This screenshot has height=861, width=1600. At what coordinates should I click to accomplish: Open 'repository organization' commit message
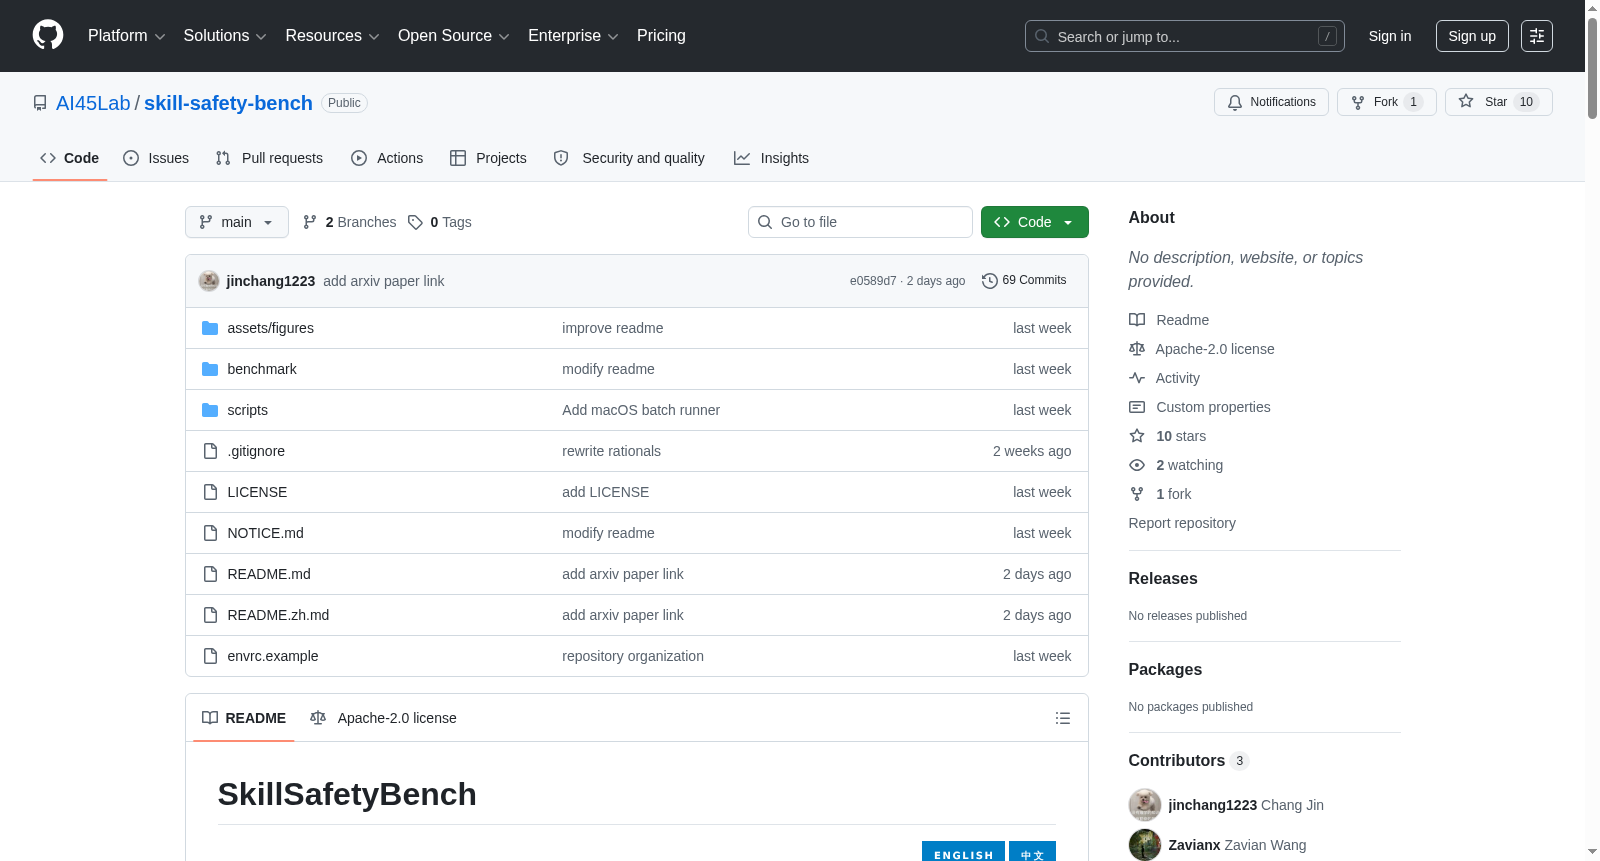coord(633,656)
